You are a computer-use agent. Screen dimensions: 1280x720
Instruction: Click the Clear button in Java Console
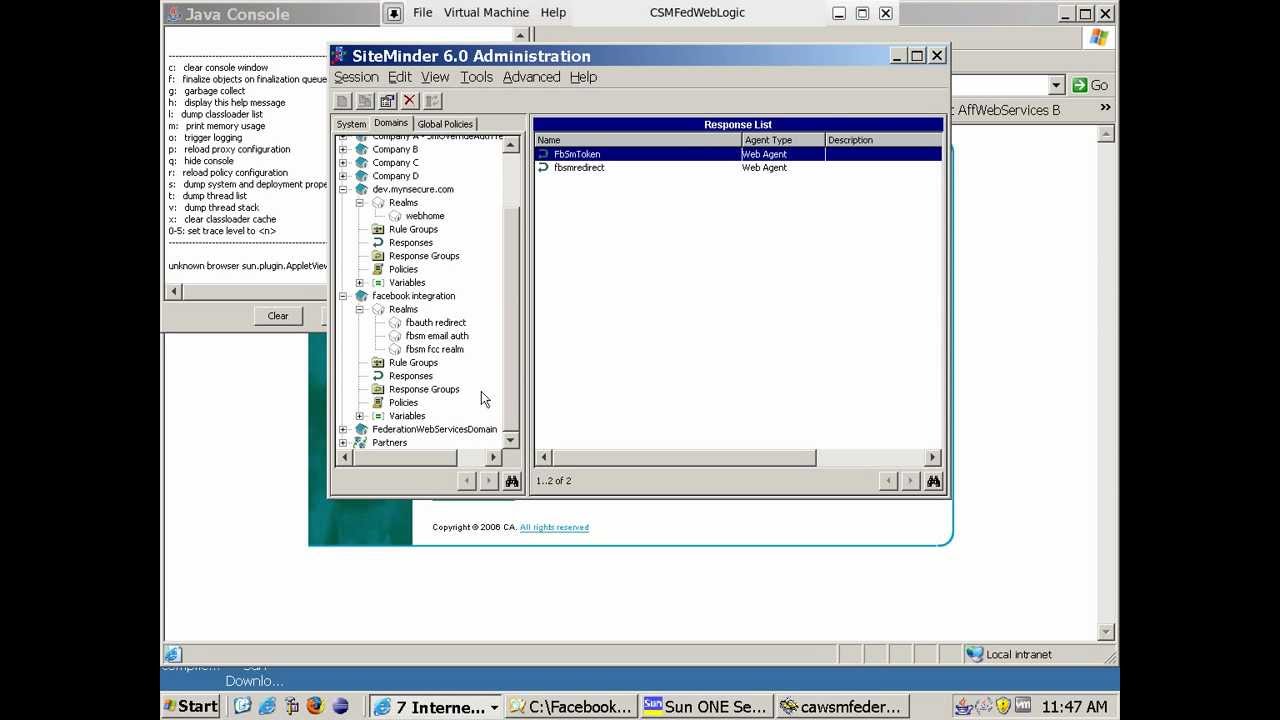coord(278,316)
